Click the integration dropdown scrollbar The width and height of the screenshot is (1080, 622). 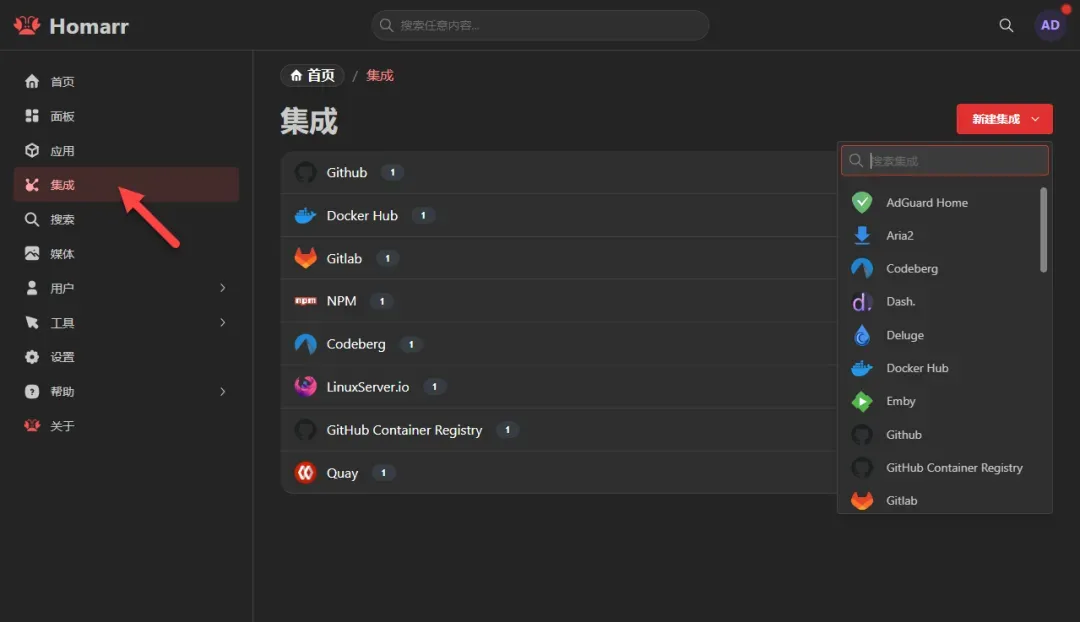pos(1043,230)
